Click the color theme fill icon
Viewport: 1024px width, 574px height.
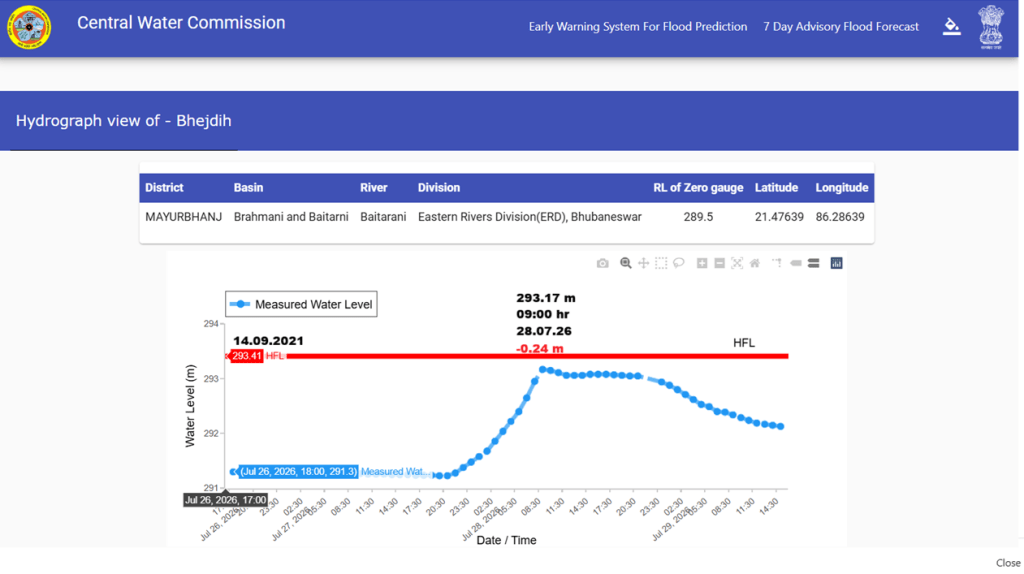(x=952, y=27)
